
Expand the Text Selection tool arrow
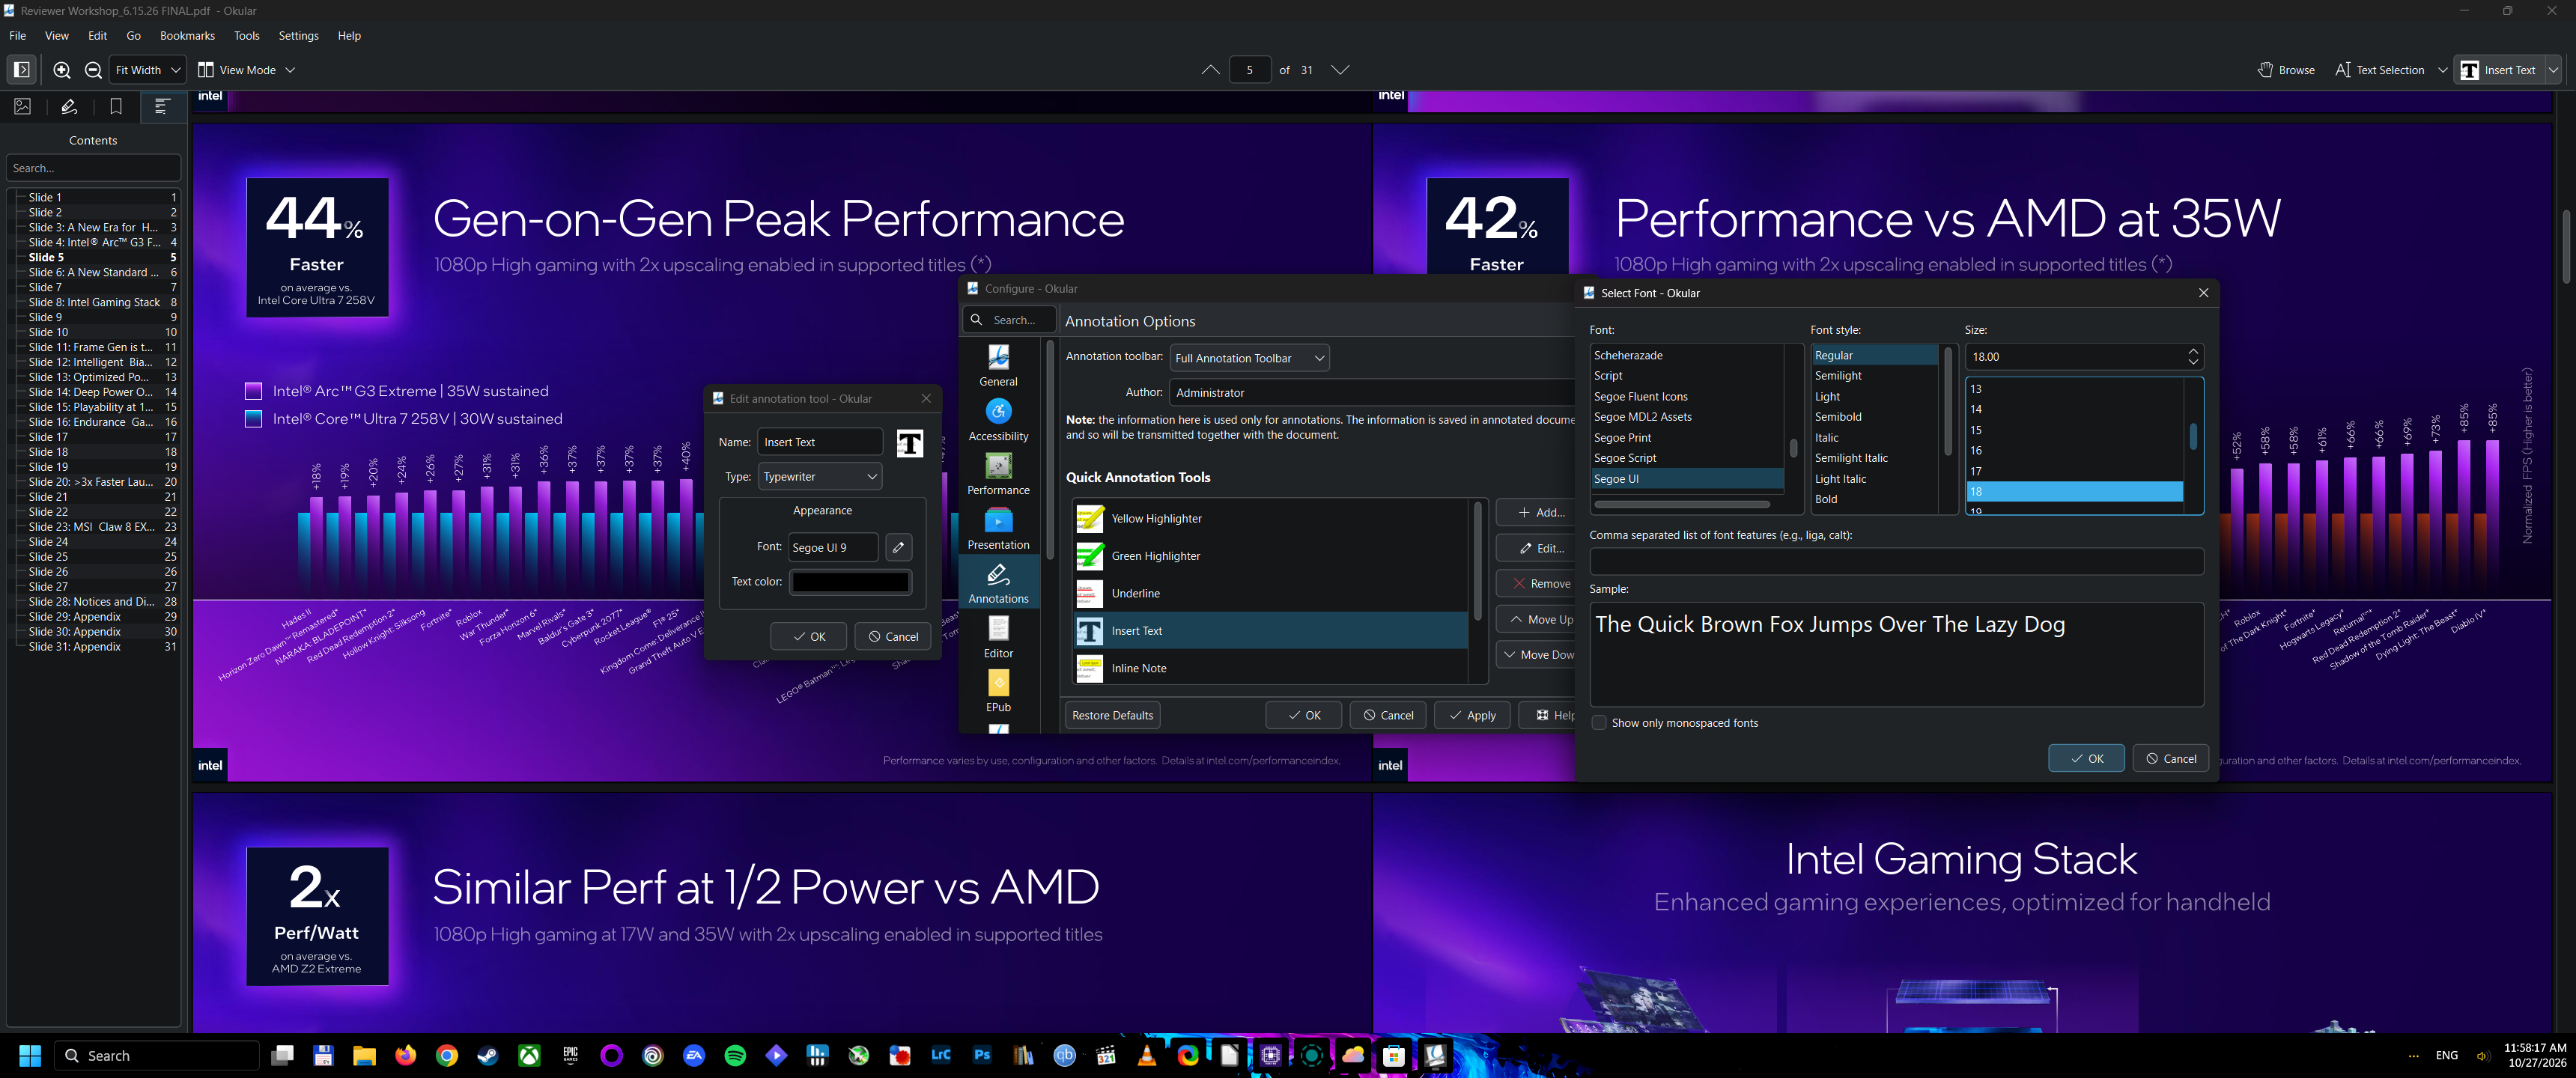click(2442, 70)
